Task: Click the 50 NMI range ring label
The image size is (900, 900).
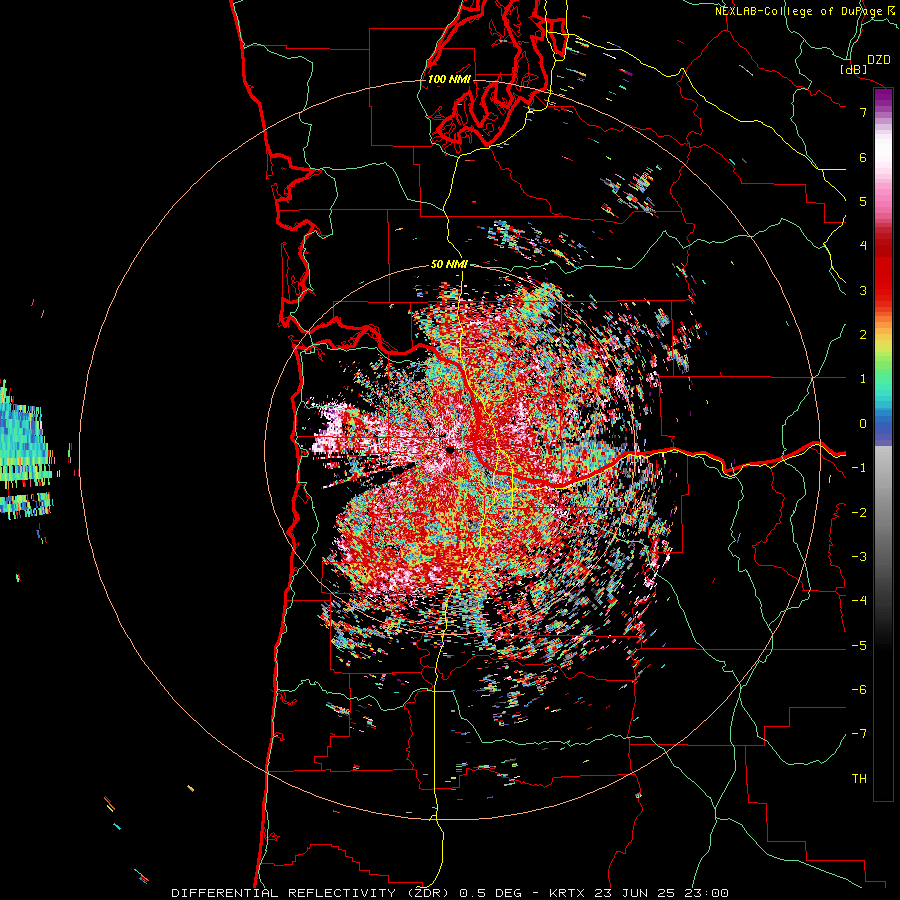Action: 449,264
